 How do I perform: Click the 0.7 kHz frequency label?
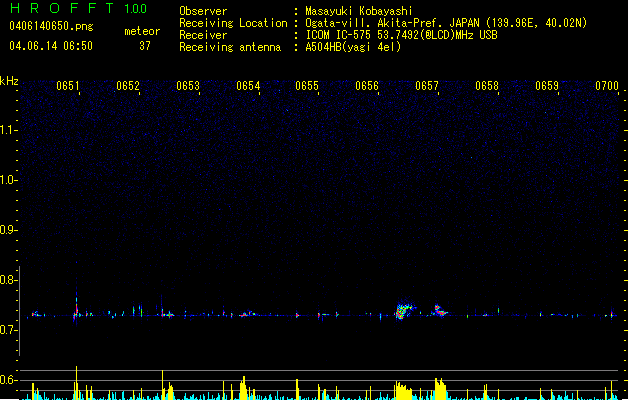[8, 330]
